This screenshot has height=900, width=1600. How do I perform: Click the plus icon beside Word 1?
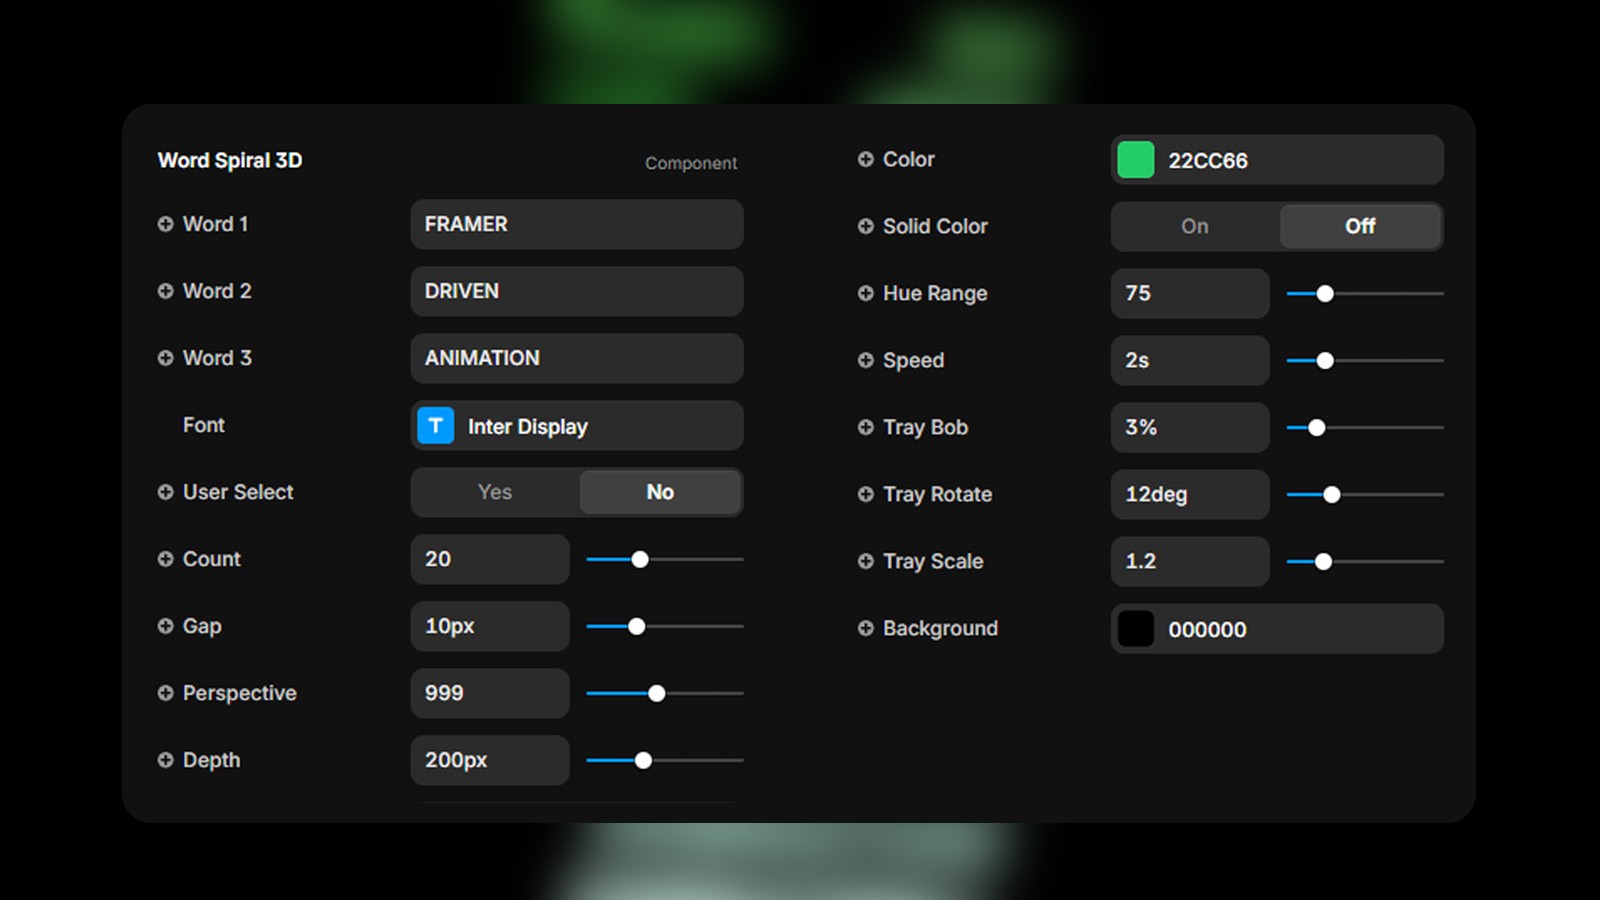click(165, 224)
